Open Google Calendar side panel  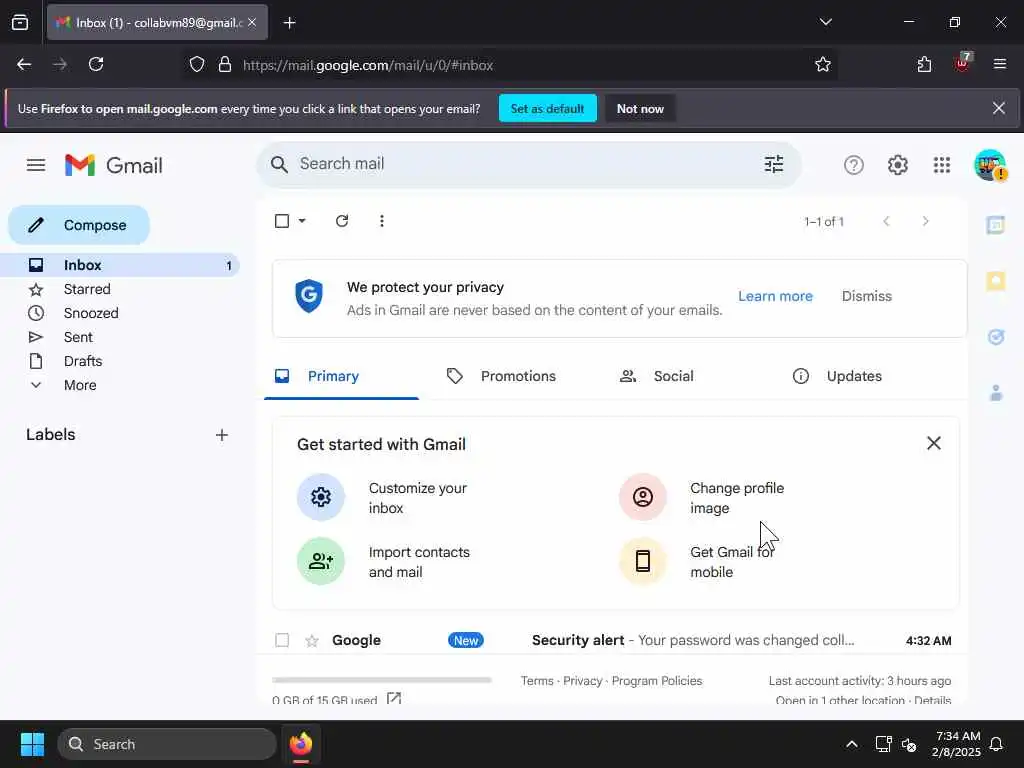pyautogui.click(x=995, y=225)
